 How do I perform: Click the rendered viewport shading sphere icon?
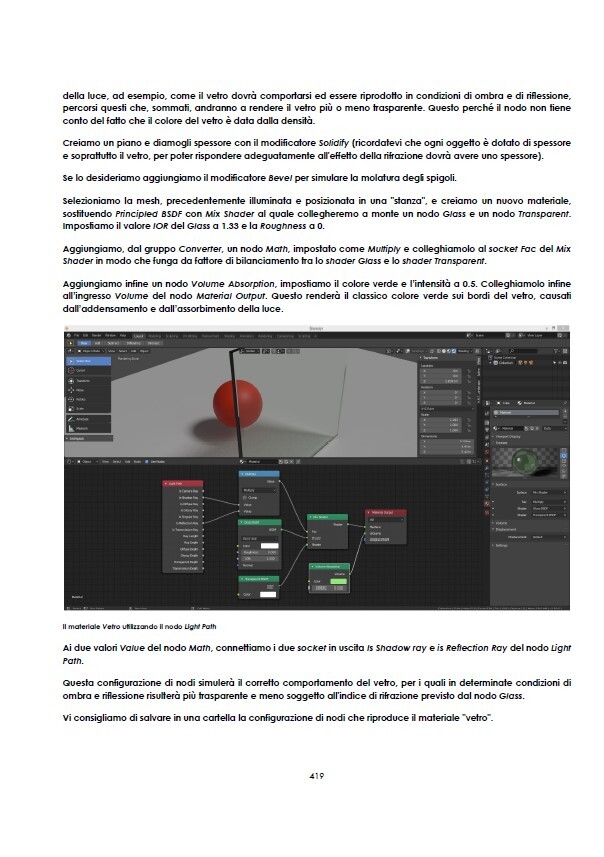point(454,351)
